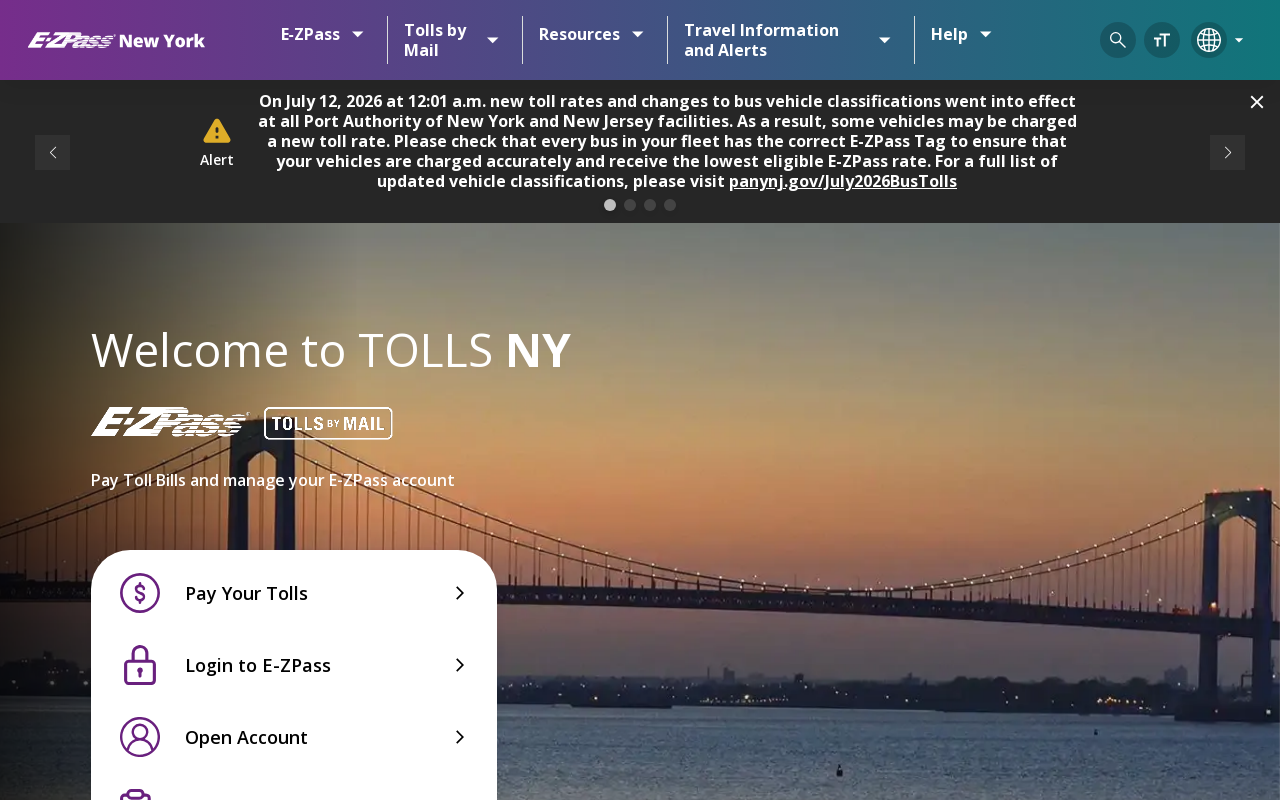Select the first alert carousel dot
1280x800 pixels.
tap(610, 205)
